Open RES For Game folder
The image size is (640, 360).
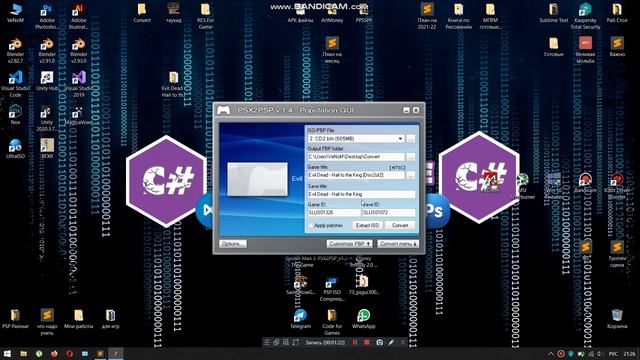coord(205,16)
